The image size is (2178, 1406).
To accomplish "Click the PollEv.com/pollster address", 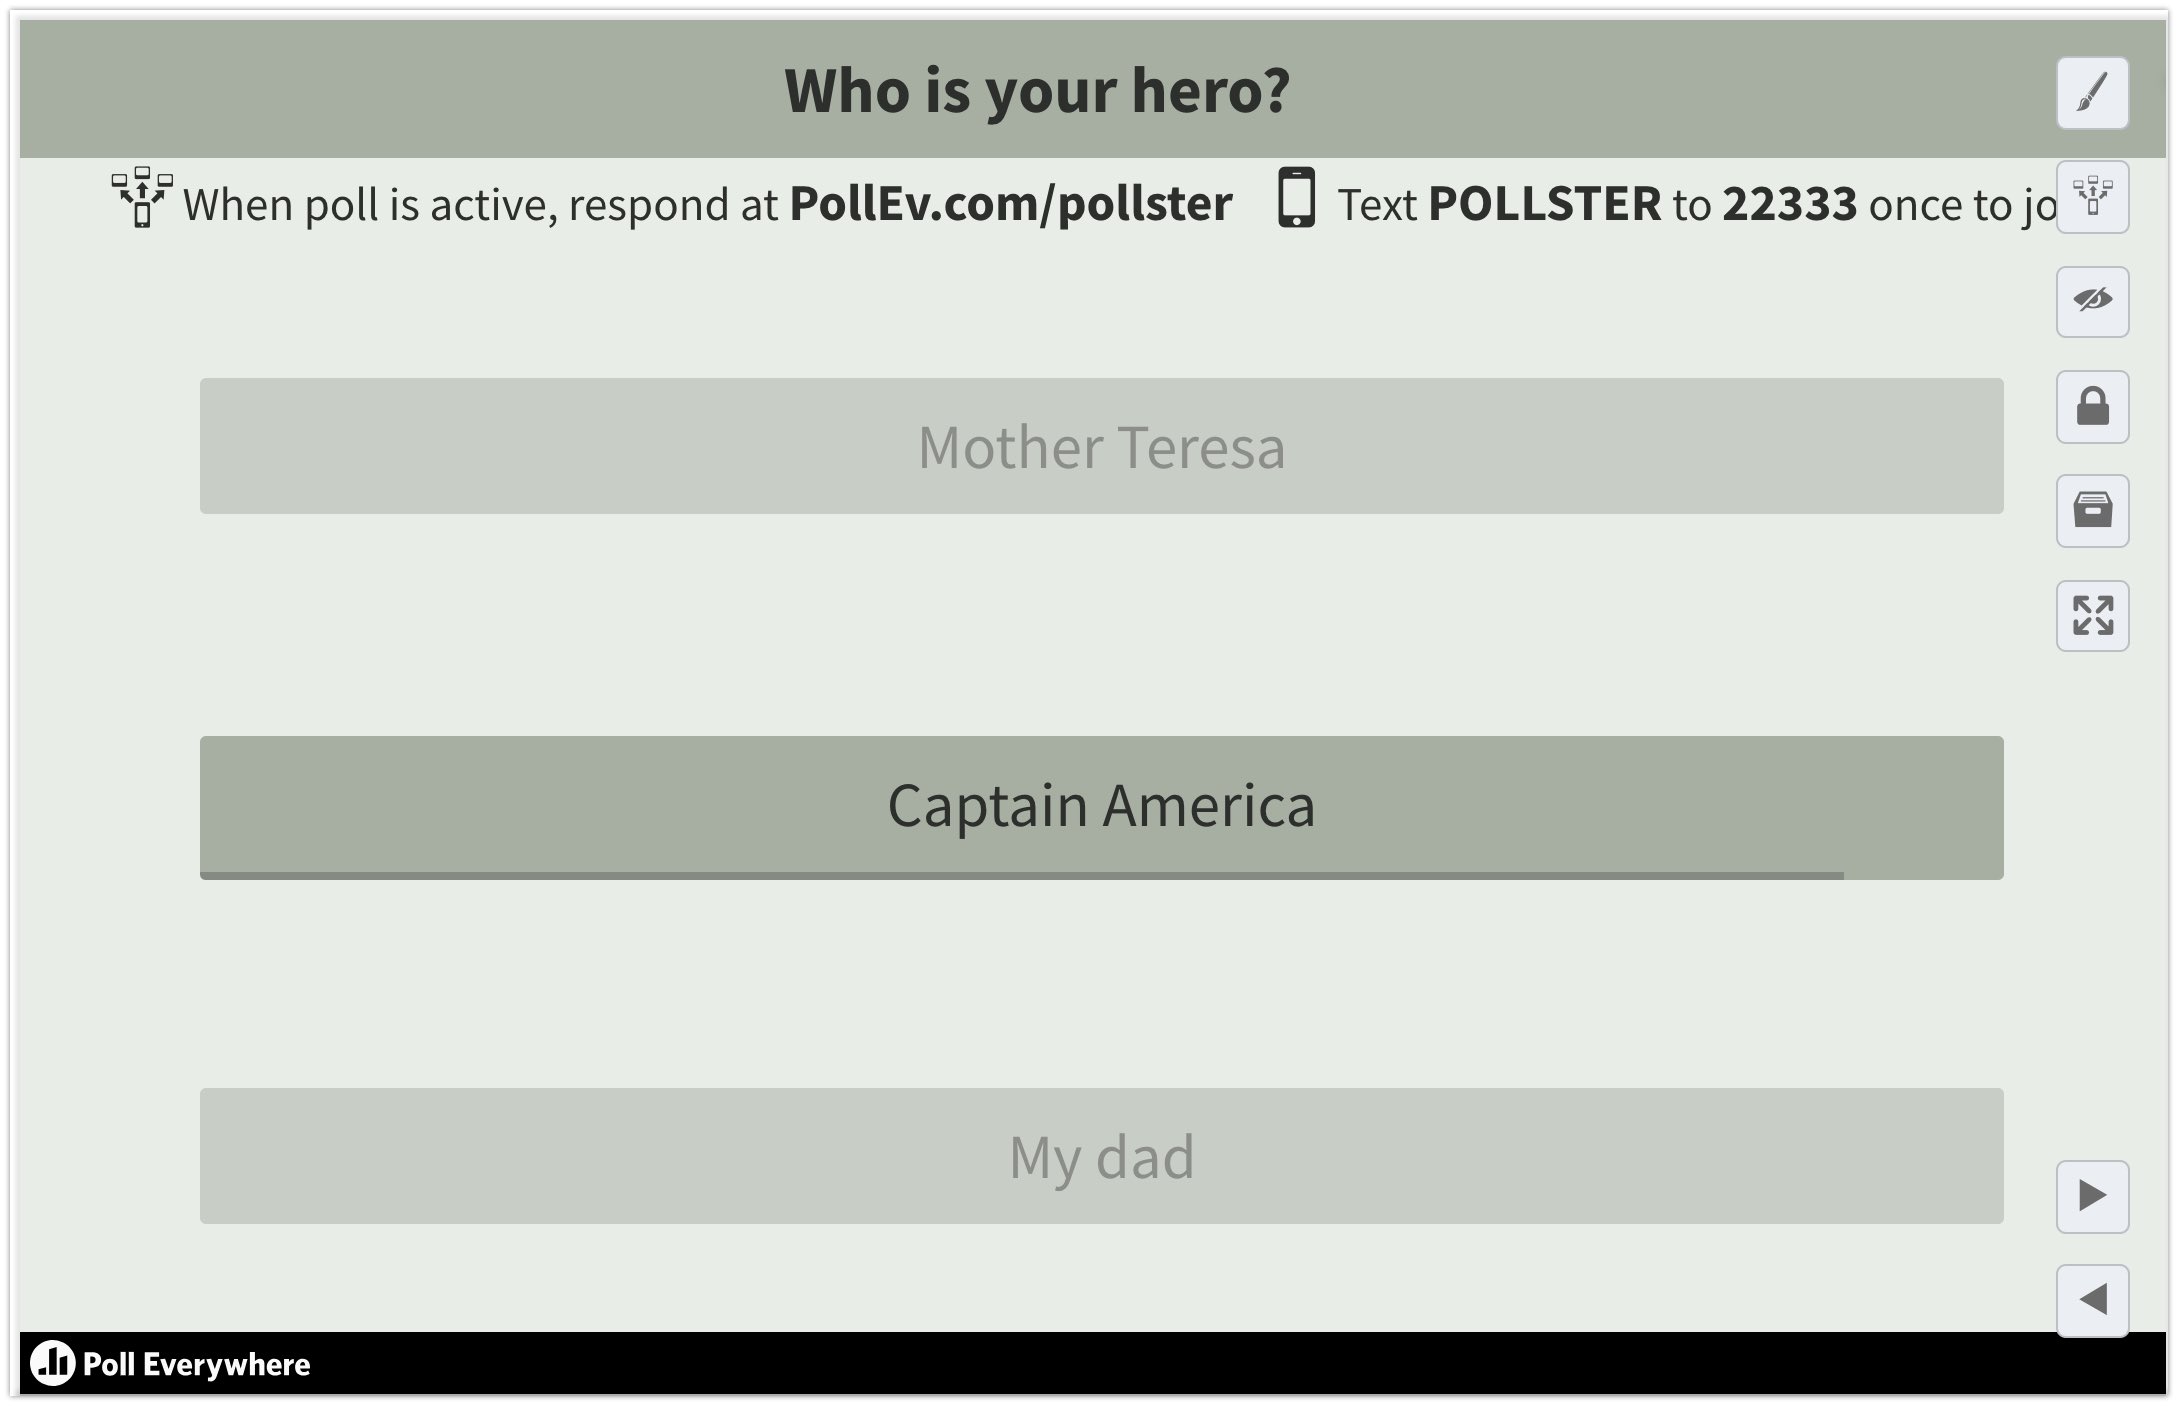I will pos(1010,204).
